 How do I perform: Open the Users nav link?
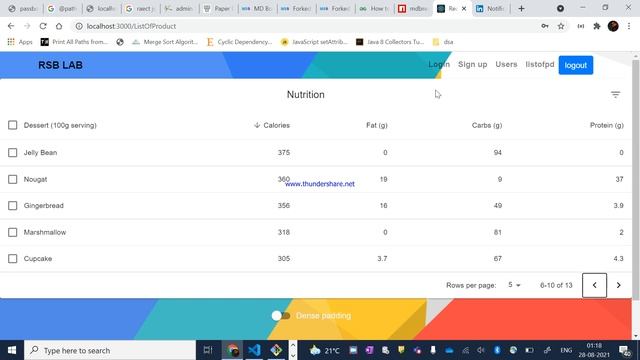click(506, 64)
